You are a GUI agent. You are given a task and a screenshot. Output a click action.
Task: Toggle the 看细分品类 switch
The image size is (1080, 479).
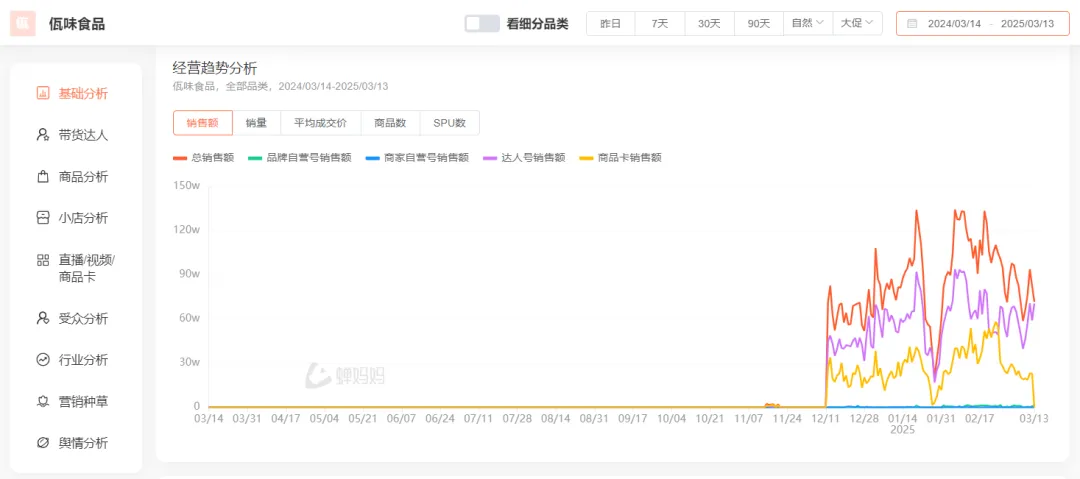(481, 23)
